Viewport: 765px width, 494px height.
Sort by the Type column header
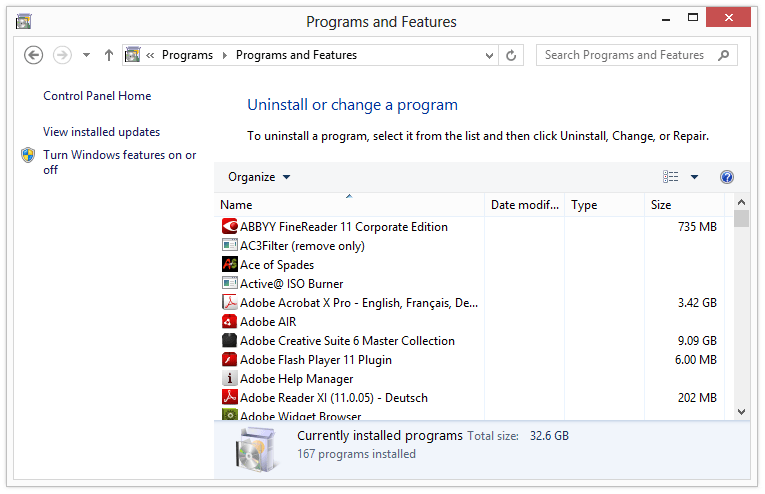point(604,205)
